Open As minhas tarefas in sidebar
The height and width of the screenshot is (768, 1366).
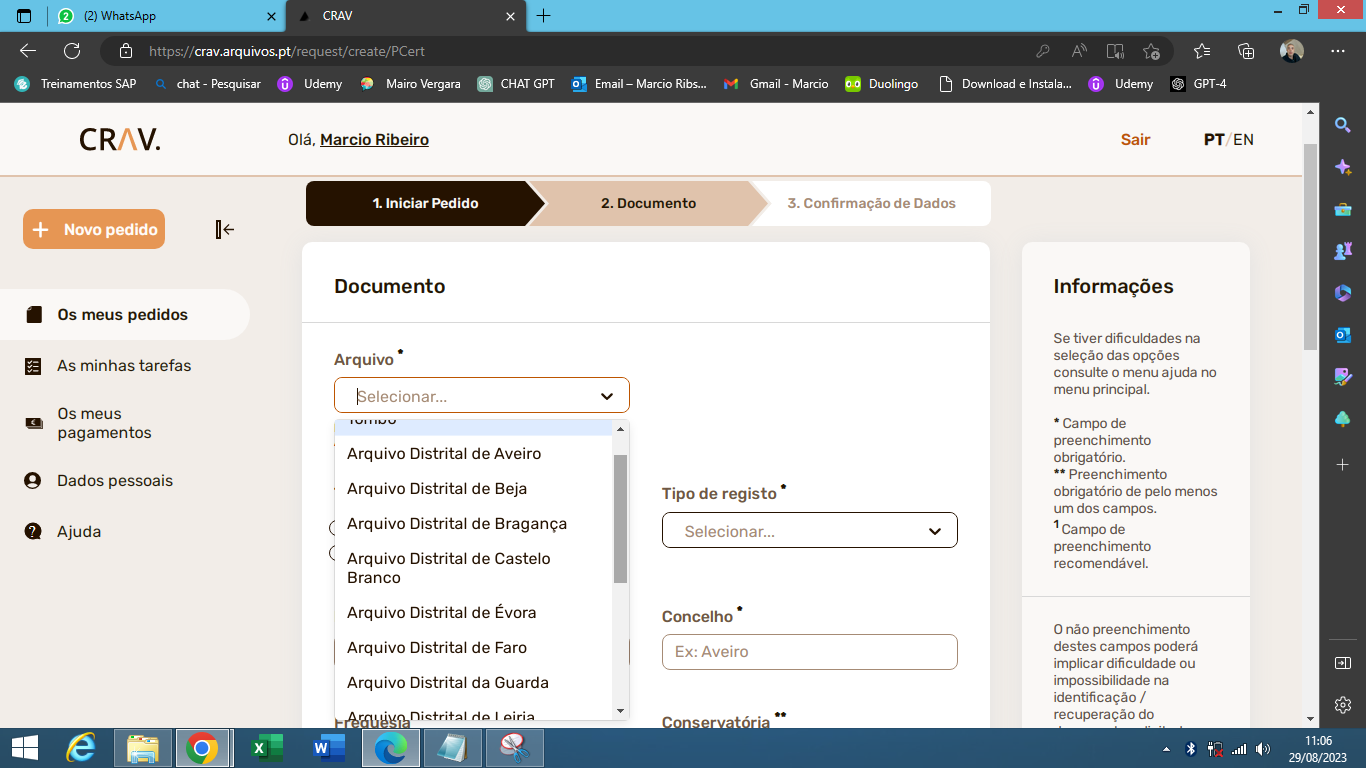pyautogui.click(x=125, y=366)
